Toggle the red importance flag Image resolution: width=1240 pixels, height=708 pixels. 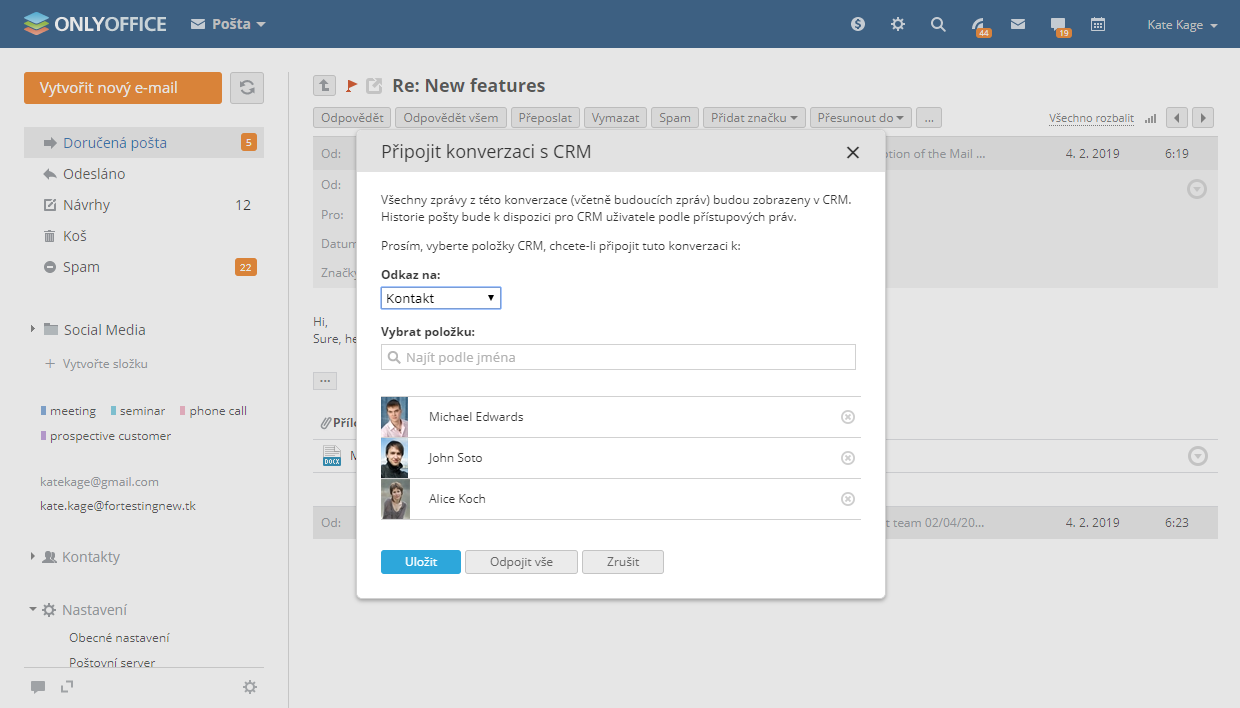point(351,86)
